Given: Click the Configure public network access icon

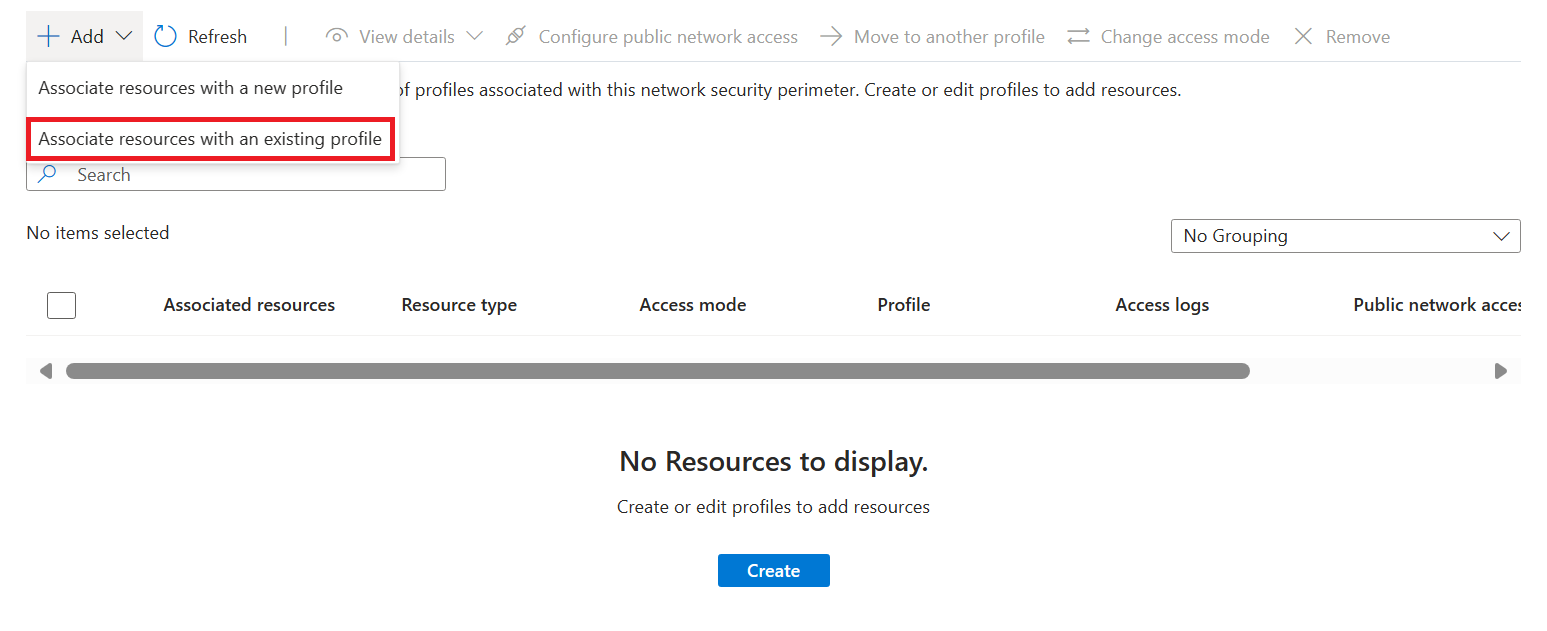Looking at the screenshot, I should coord(515,36).
